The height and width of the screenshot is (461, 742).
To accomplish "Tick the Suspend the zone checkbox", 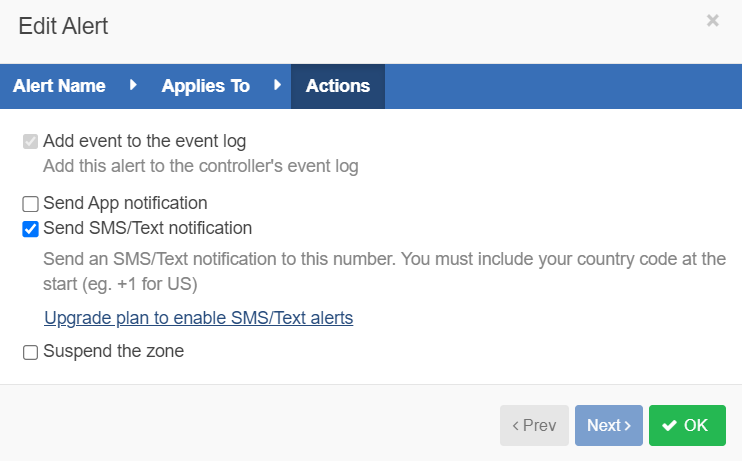I will tap(30, 352).
